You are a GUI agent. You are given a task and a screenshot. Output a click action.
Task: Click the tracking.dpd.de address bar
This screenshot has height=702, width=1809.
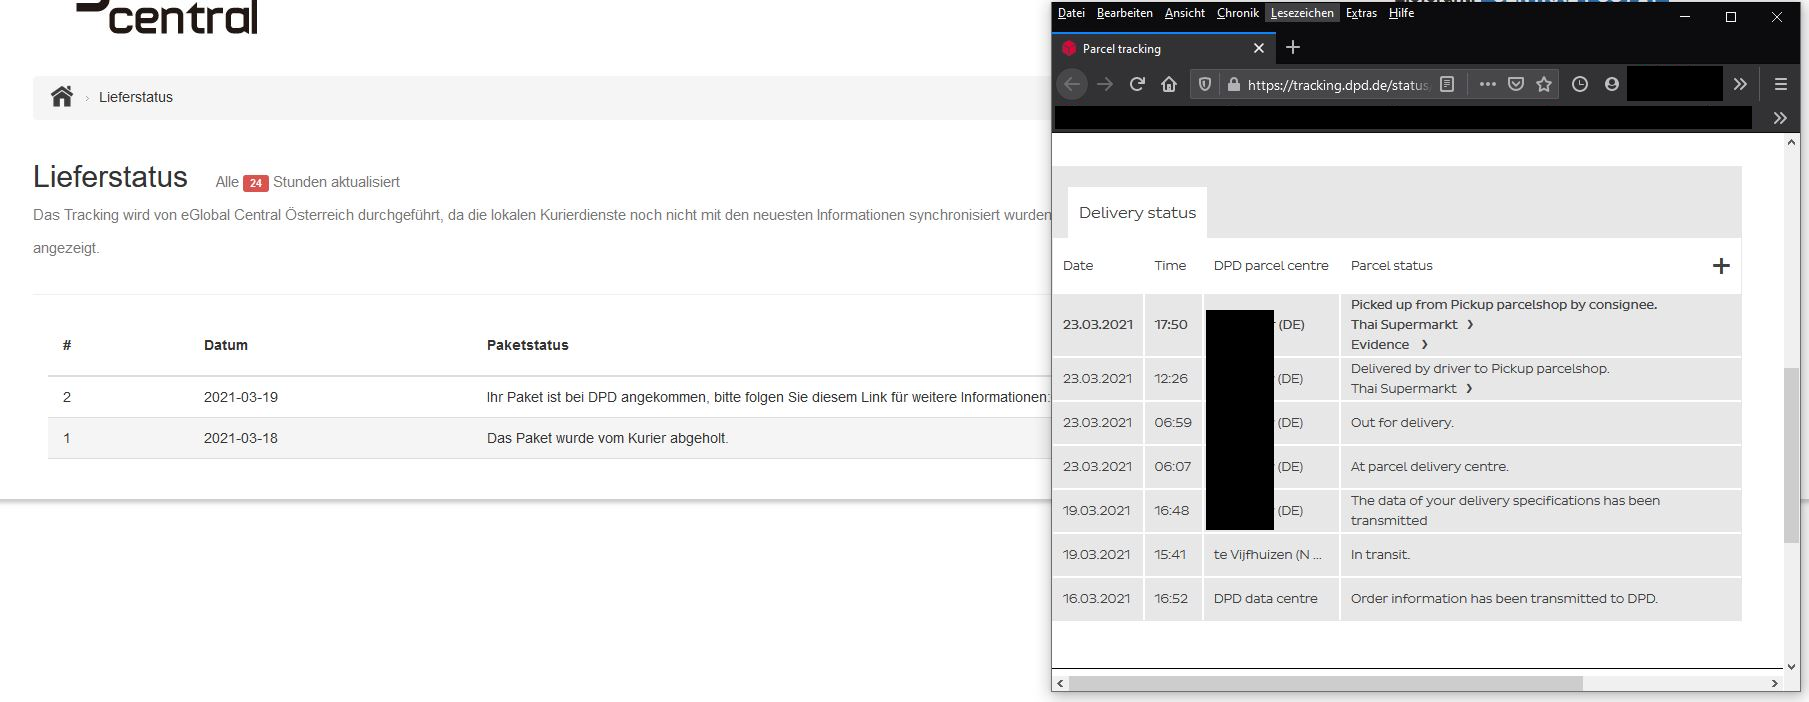pyautogui.click(x=1338, y=85)
